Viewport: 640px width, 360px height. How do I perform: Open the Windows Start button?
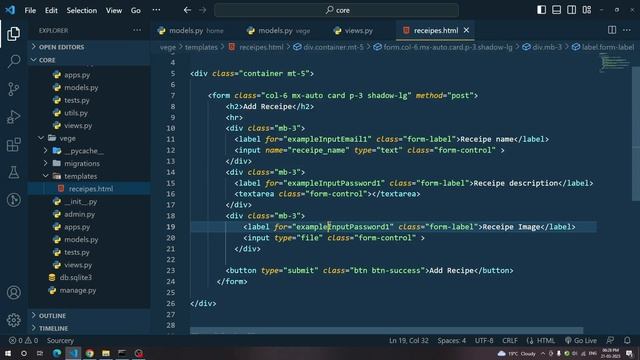click(8, 353)
